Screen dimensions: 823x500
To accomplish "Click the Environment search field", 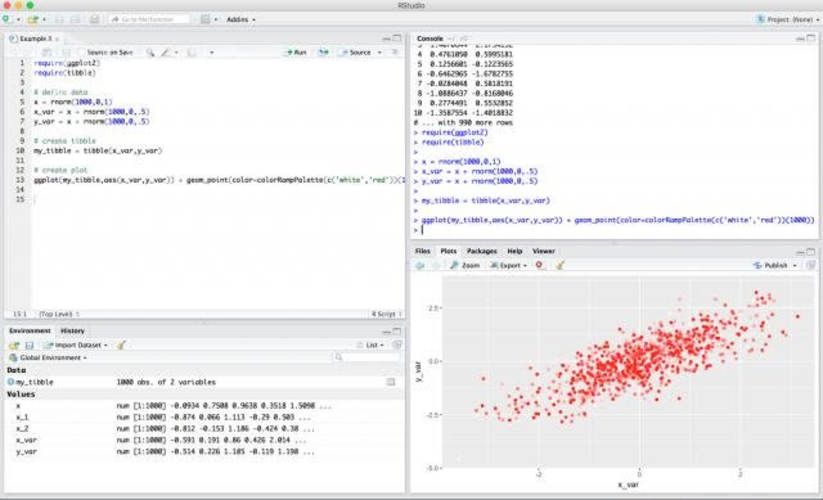I will [366, 358].
